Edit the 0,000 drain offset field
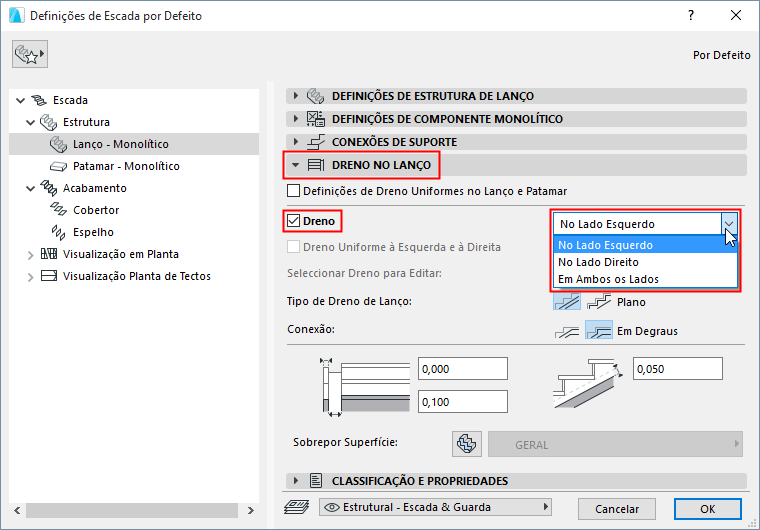This screenshot has width=760, height=530. tap(463, 369)
